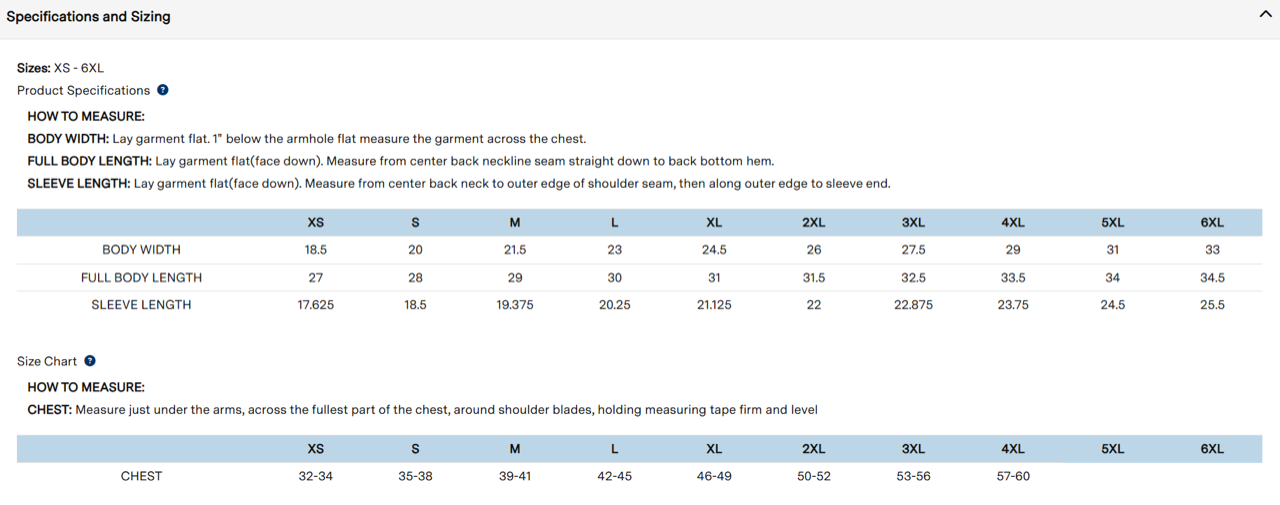Click the Size Chart label text
1280x505 pixels.
pyautogui.click(x=47, y=361)
